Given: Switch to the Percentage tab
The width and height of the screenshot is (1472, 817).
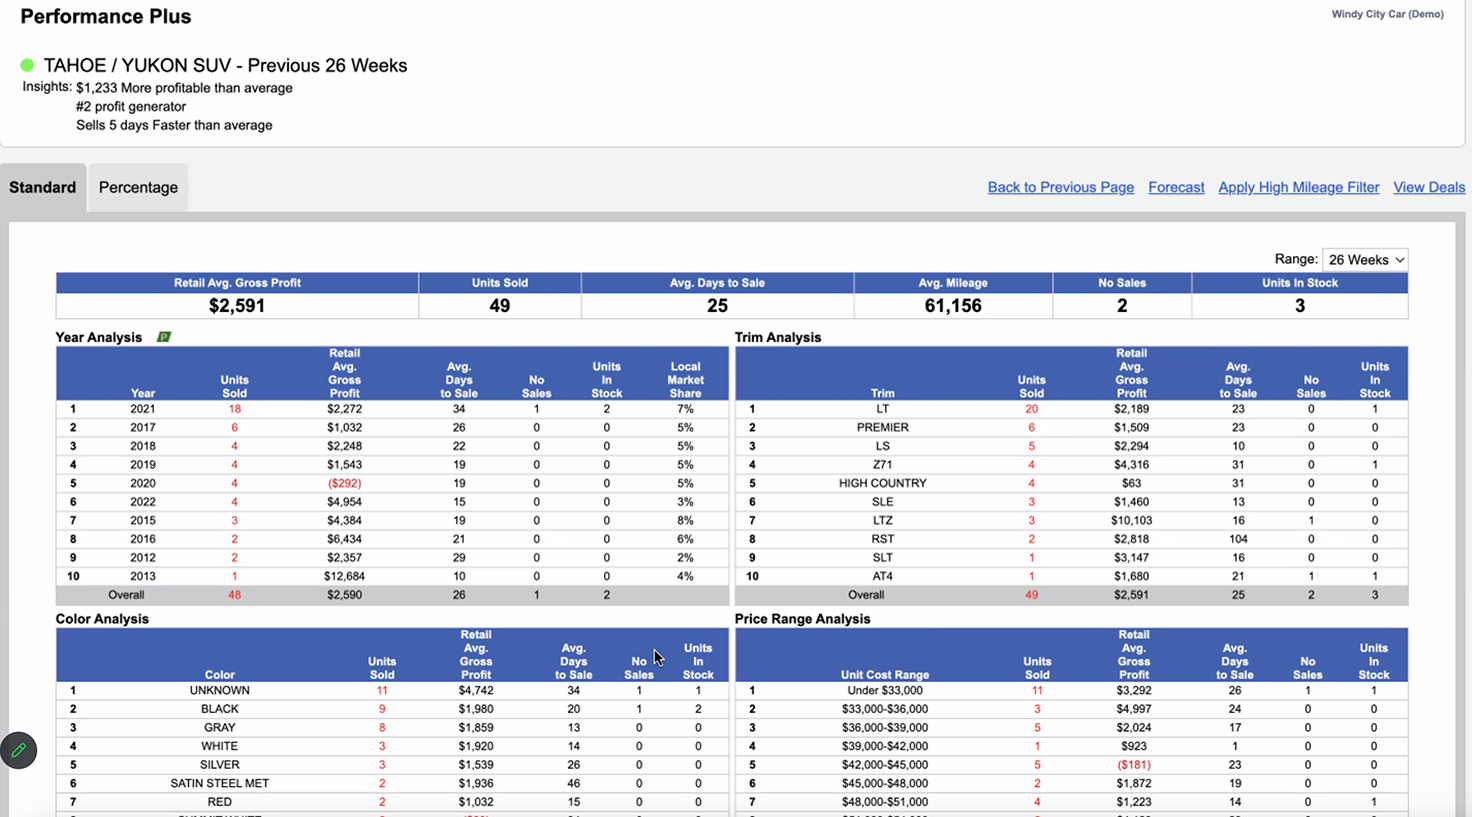Looking at the screenshot, I should click(137, 187).
